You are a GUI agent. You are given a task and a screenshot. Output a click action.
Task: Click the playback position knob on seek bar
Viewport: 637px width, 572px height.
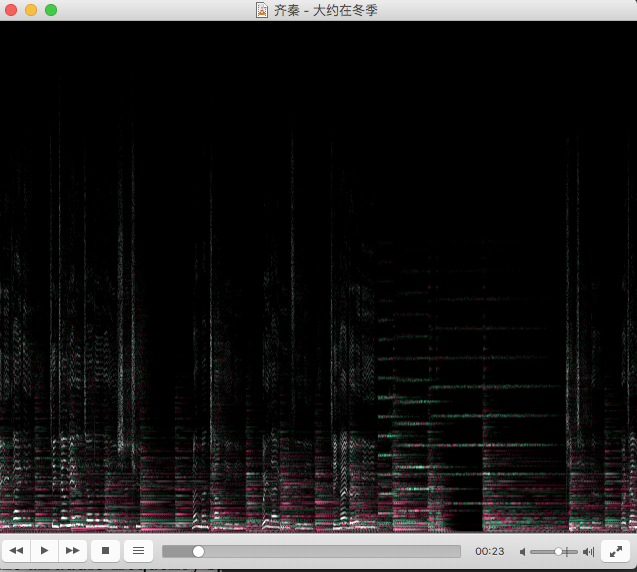[x=198, y=551]
